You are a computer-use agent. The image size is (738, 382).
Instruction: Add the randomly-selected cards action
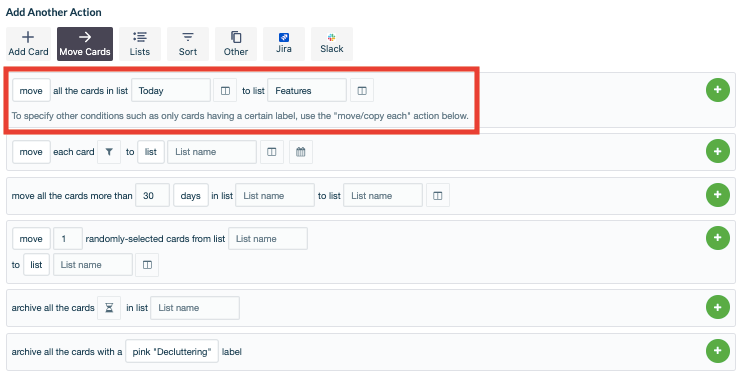(x=717, y=238)
